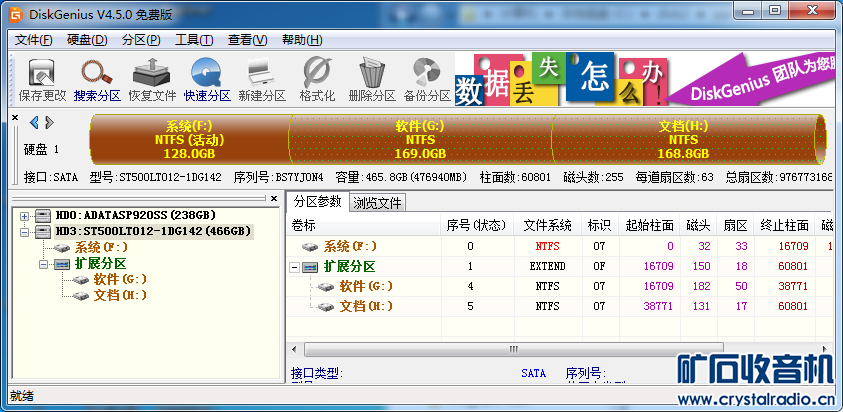Click the HD3 ST500LT012 disk icon
This screenshot has height=412, width=843.
44,232
